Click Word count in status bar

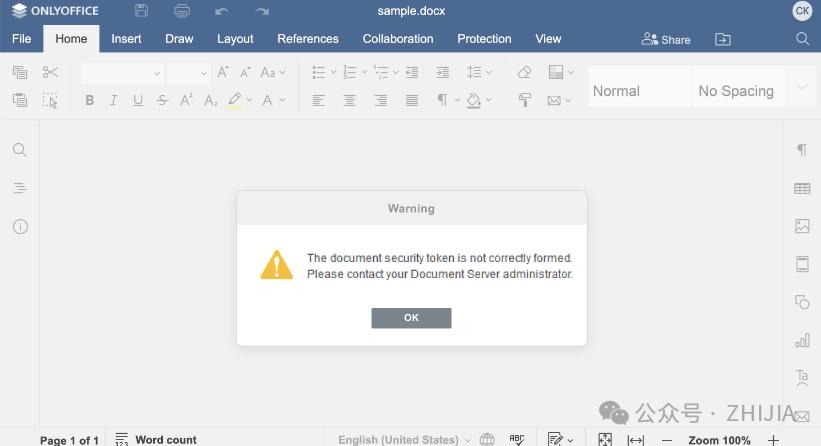pos(156,439)
